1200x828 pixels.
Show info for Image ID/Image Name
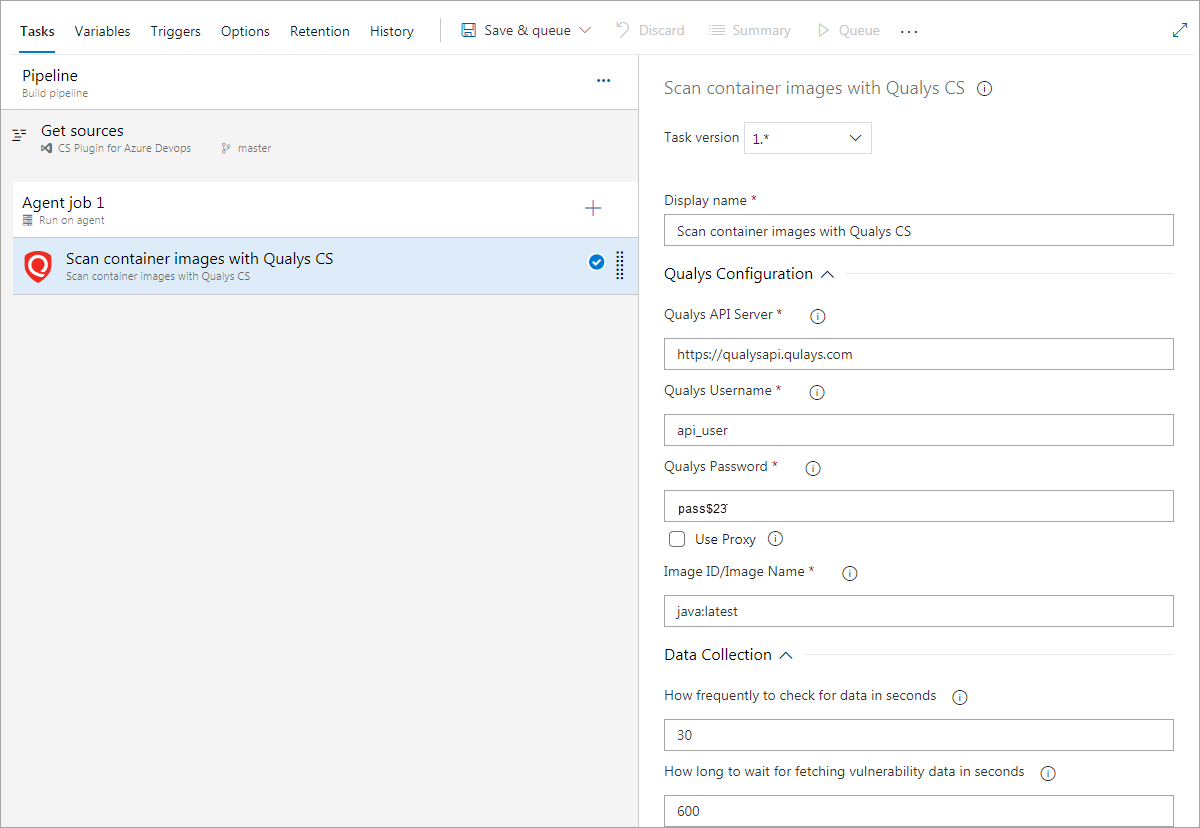coord(850,573)
